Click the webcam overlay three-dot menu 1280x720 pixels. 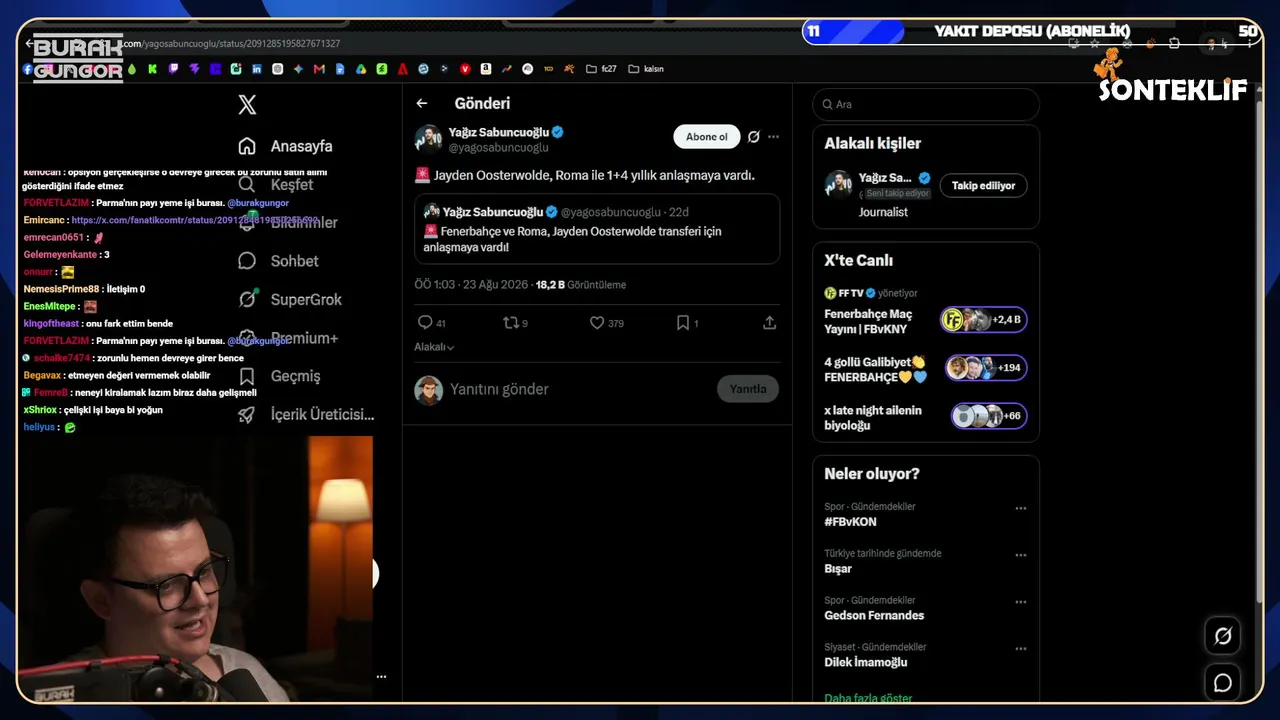pyautogui.click(x=381, y=677)
